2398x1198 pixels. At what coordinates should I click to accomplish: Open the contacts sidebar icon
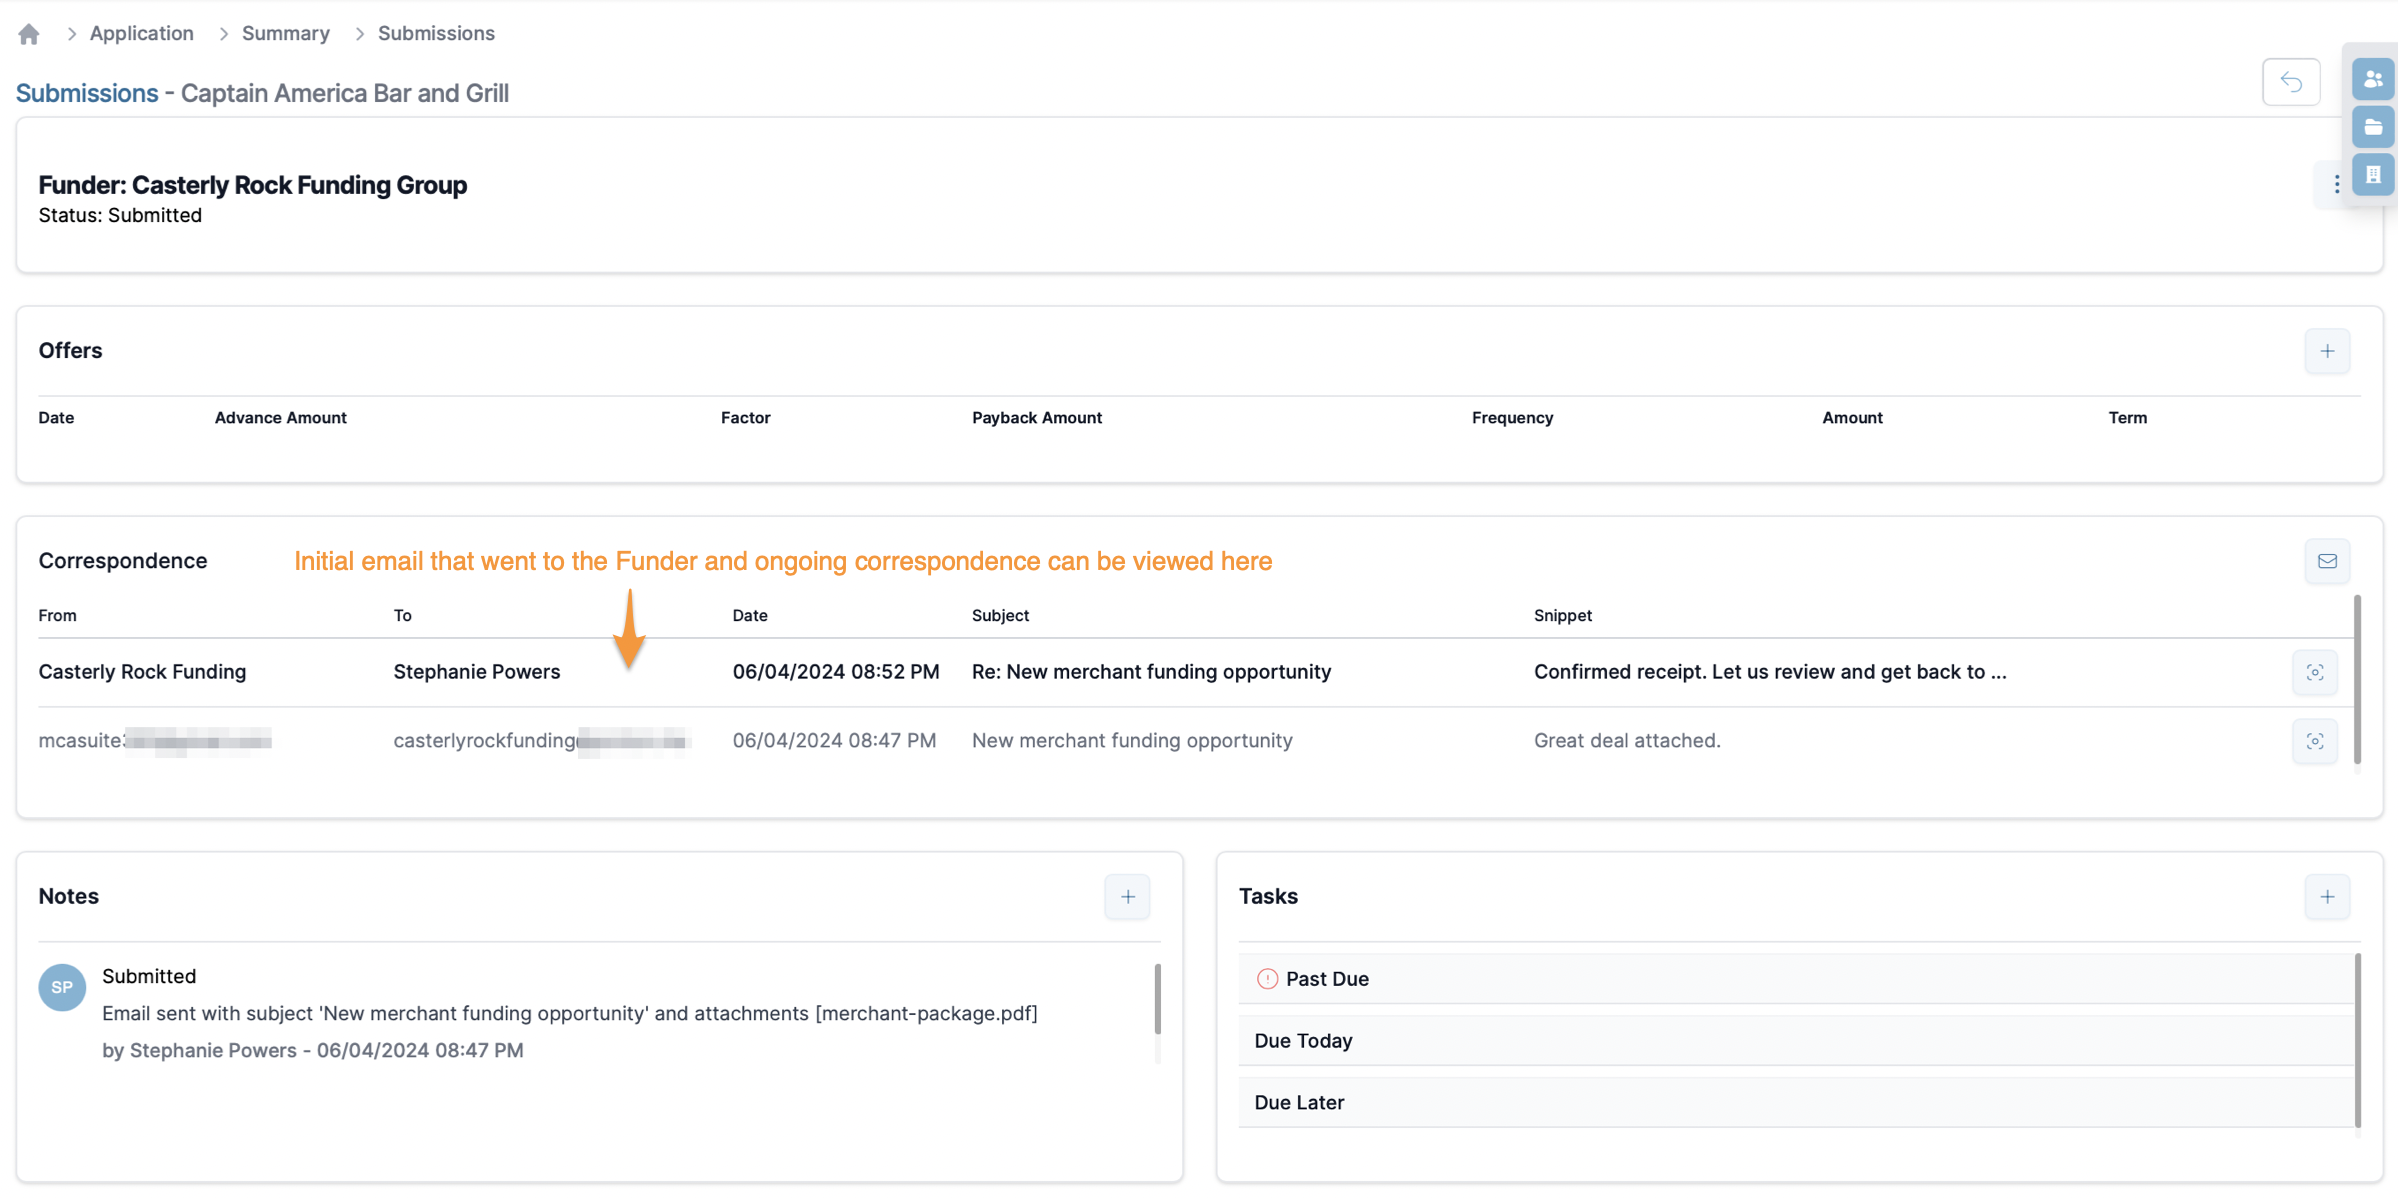[2372, 79]
